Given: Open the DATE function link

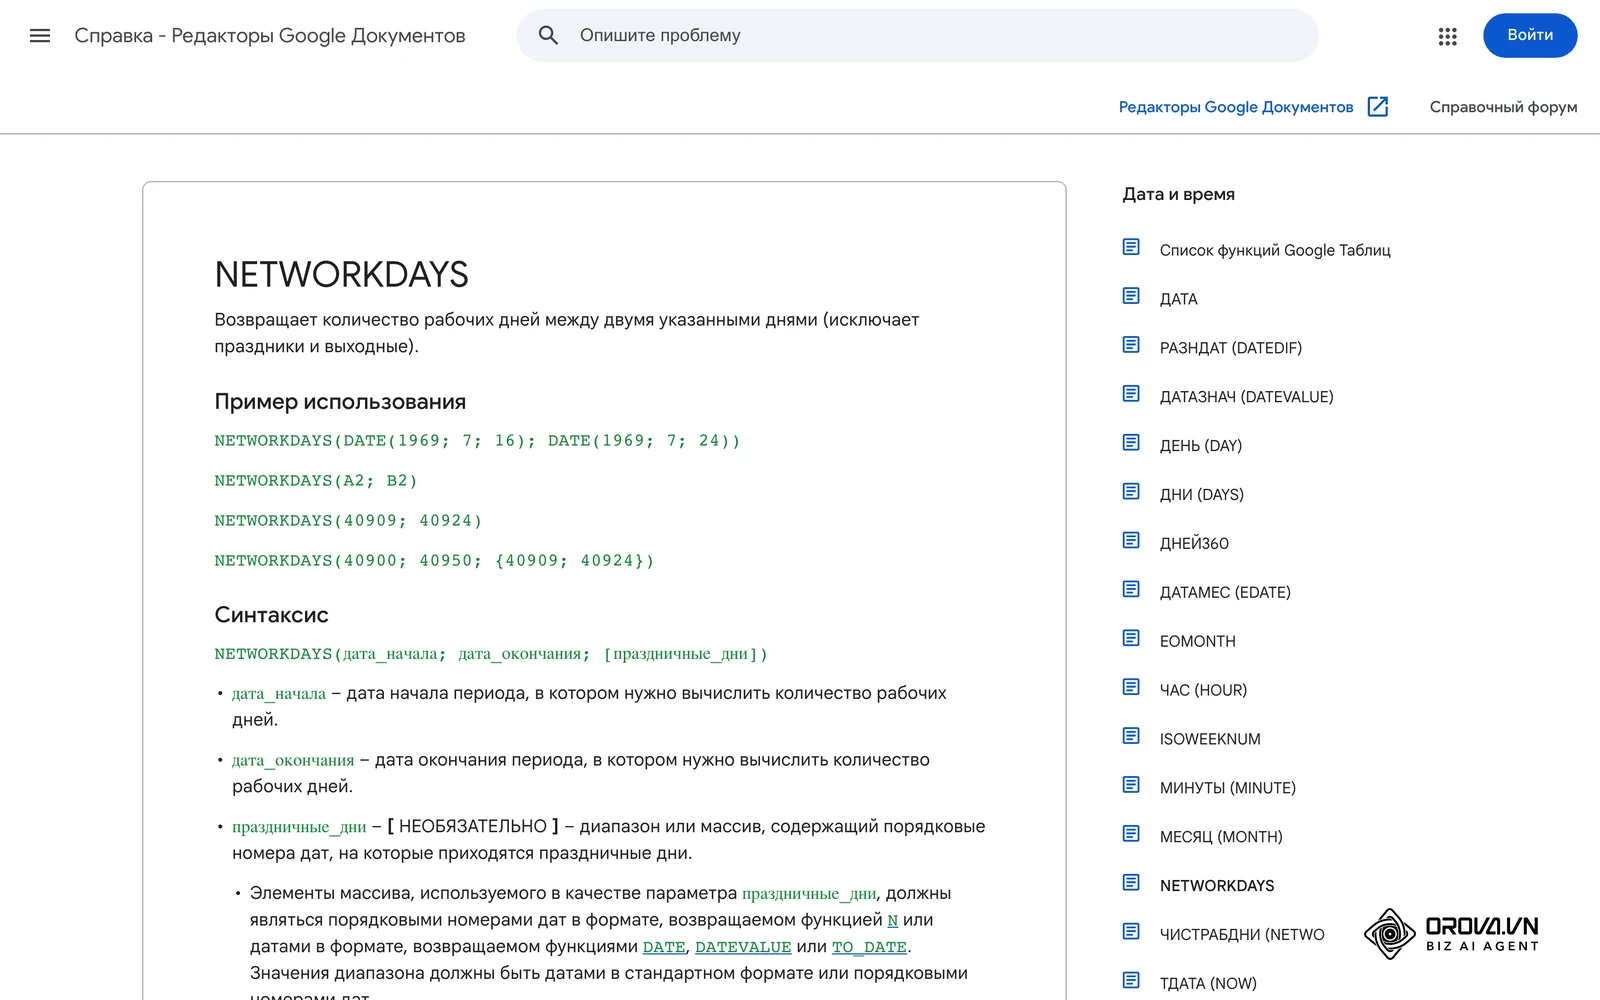Looking at the screenshot, I should (664, 947).
